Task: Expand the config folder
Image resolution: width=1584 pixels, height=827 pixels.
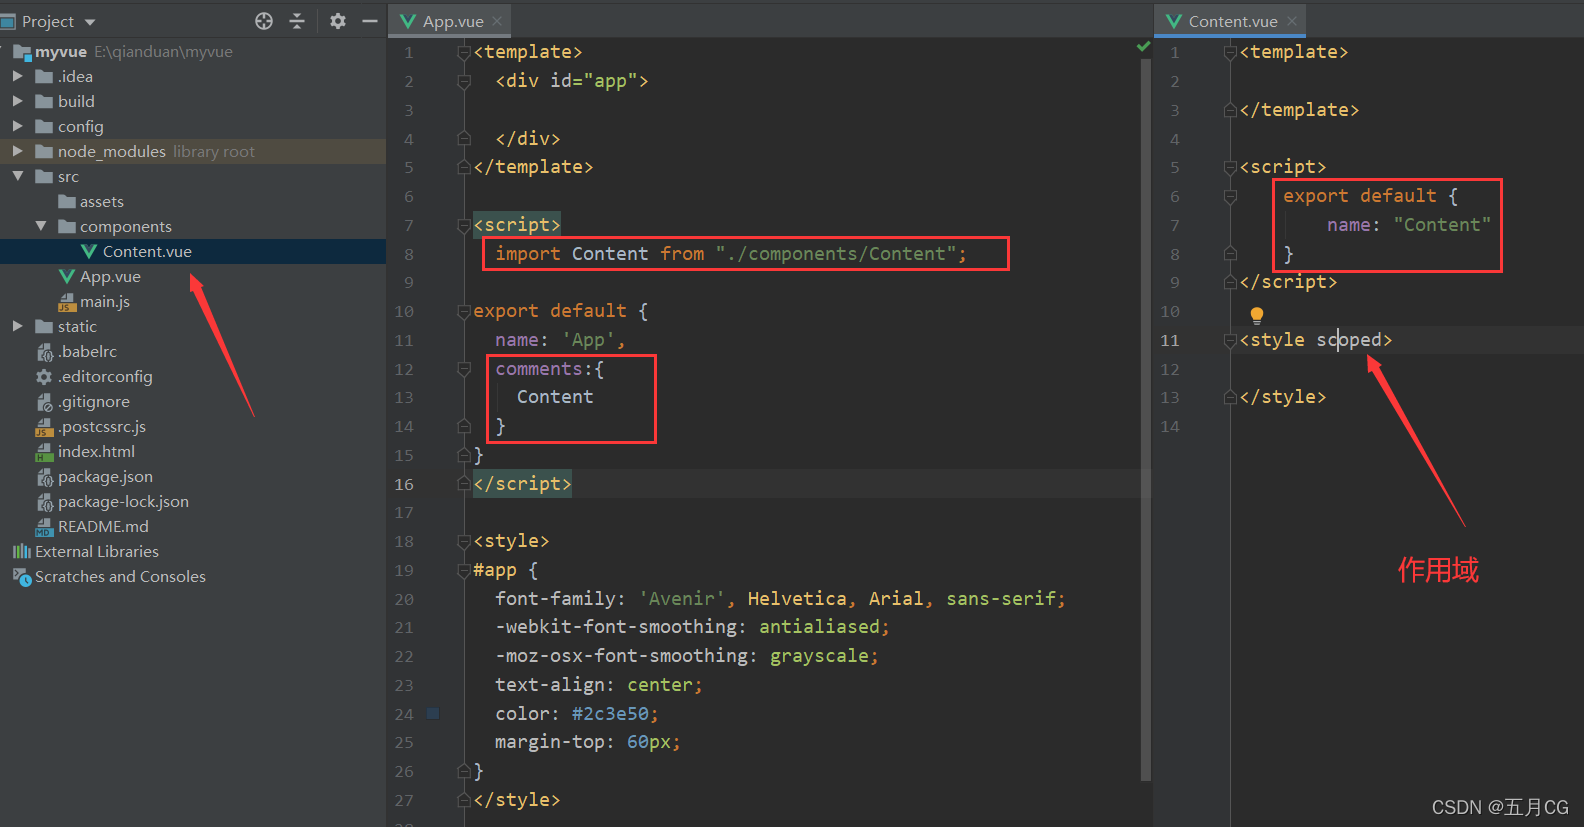Action: point(17,126)
